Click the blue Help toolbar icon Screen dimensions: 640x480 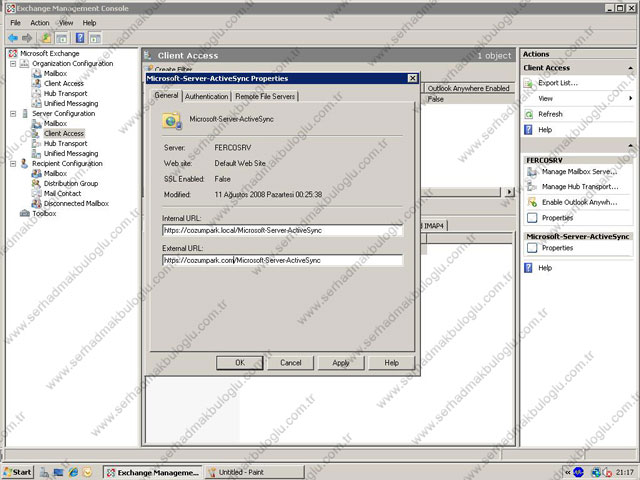pyautogui.click(x=80, y=38)
